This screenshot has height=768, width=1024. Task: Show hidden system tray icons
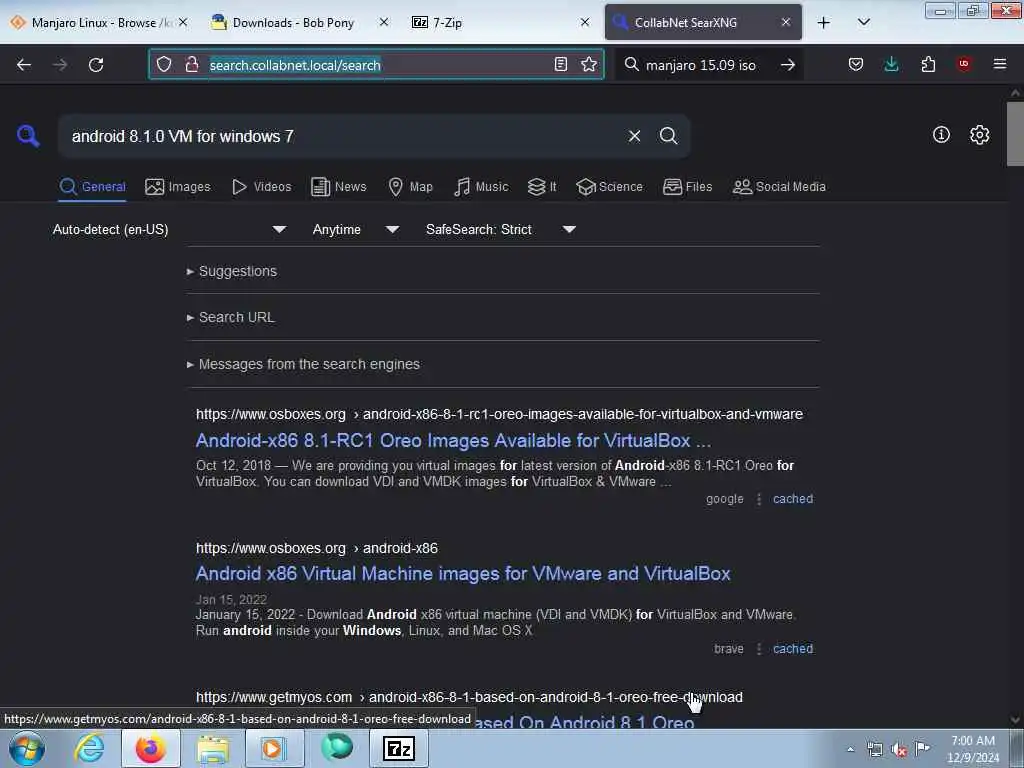(x=850, y=750)
